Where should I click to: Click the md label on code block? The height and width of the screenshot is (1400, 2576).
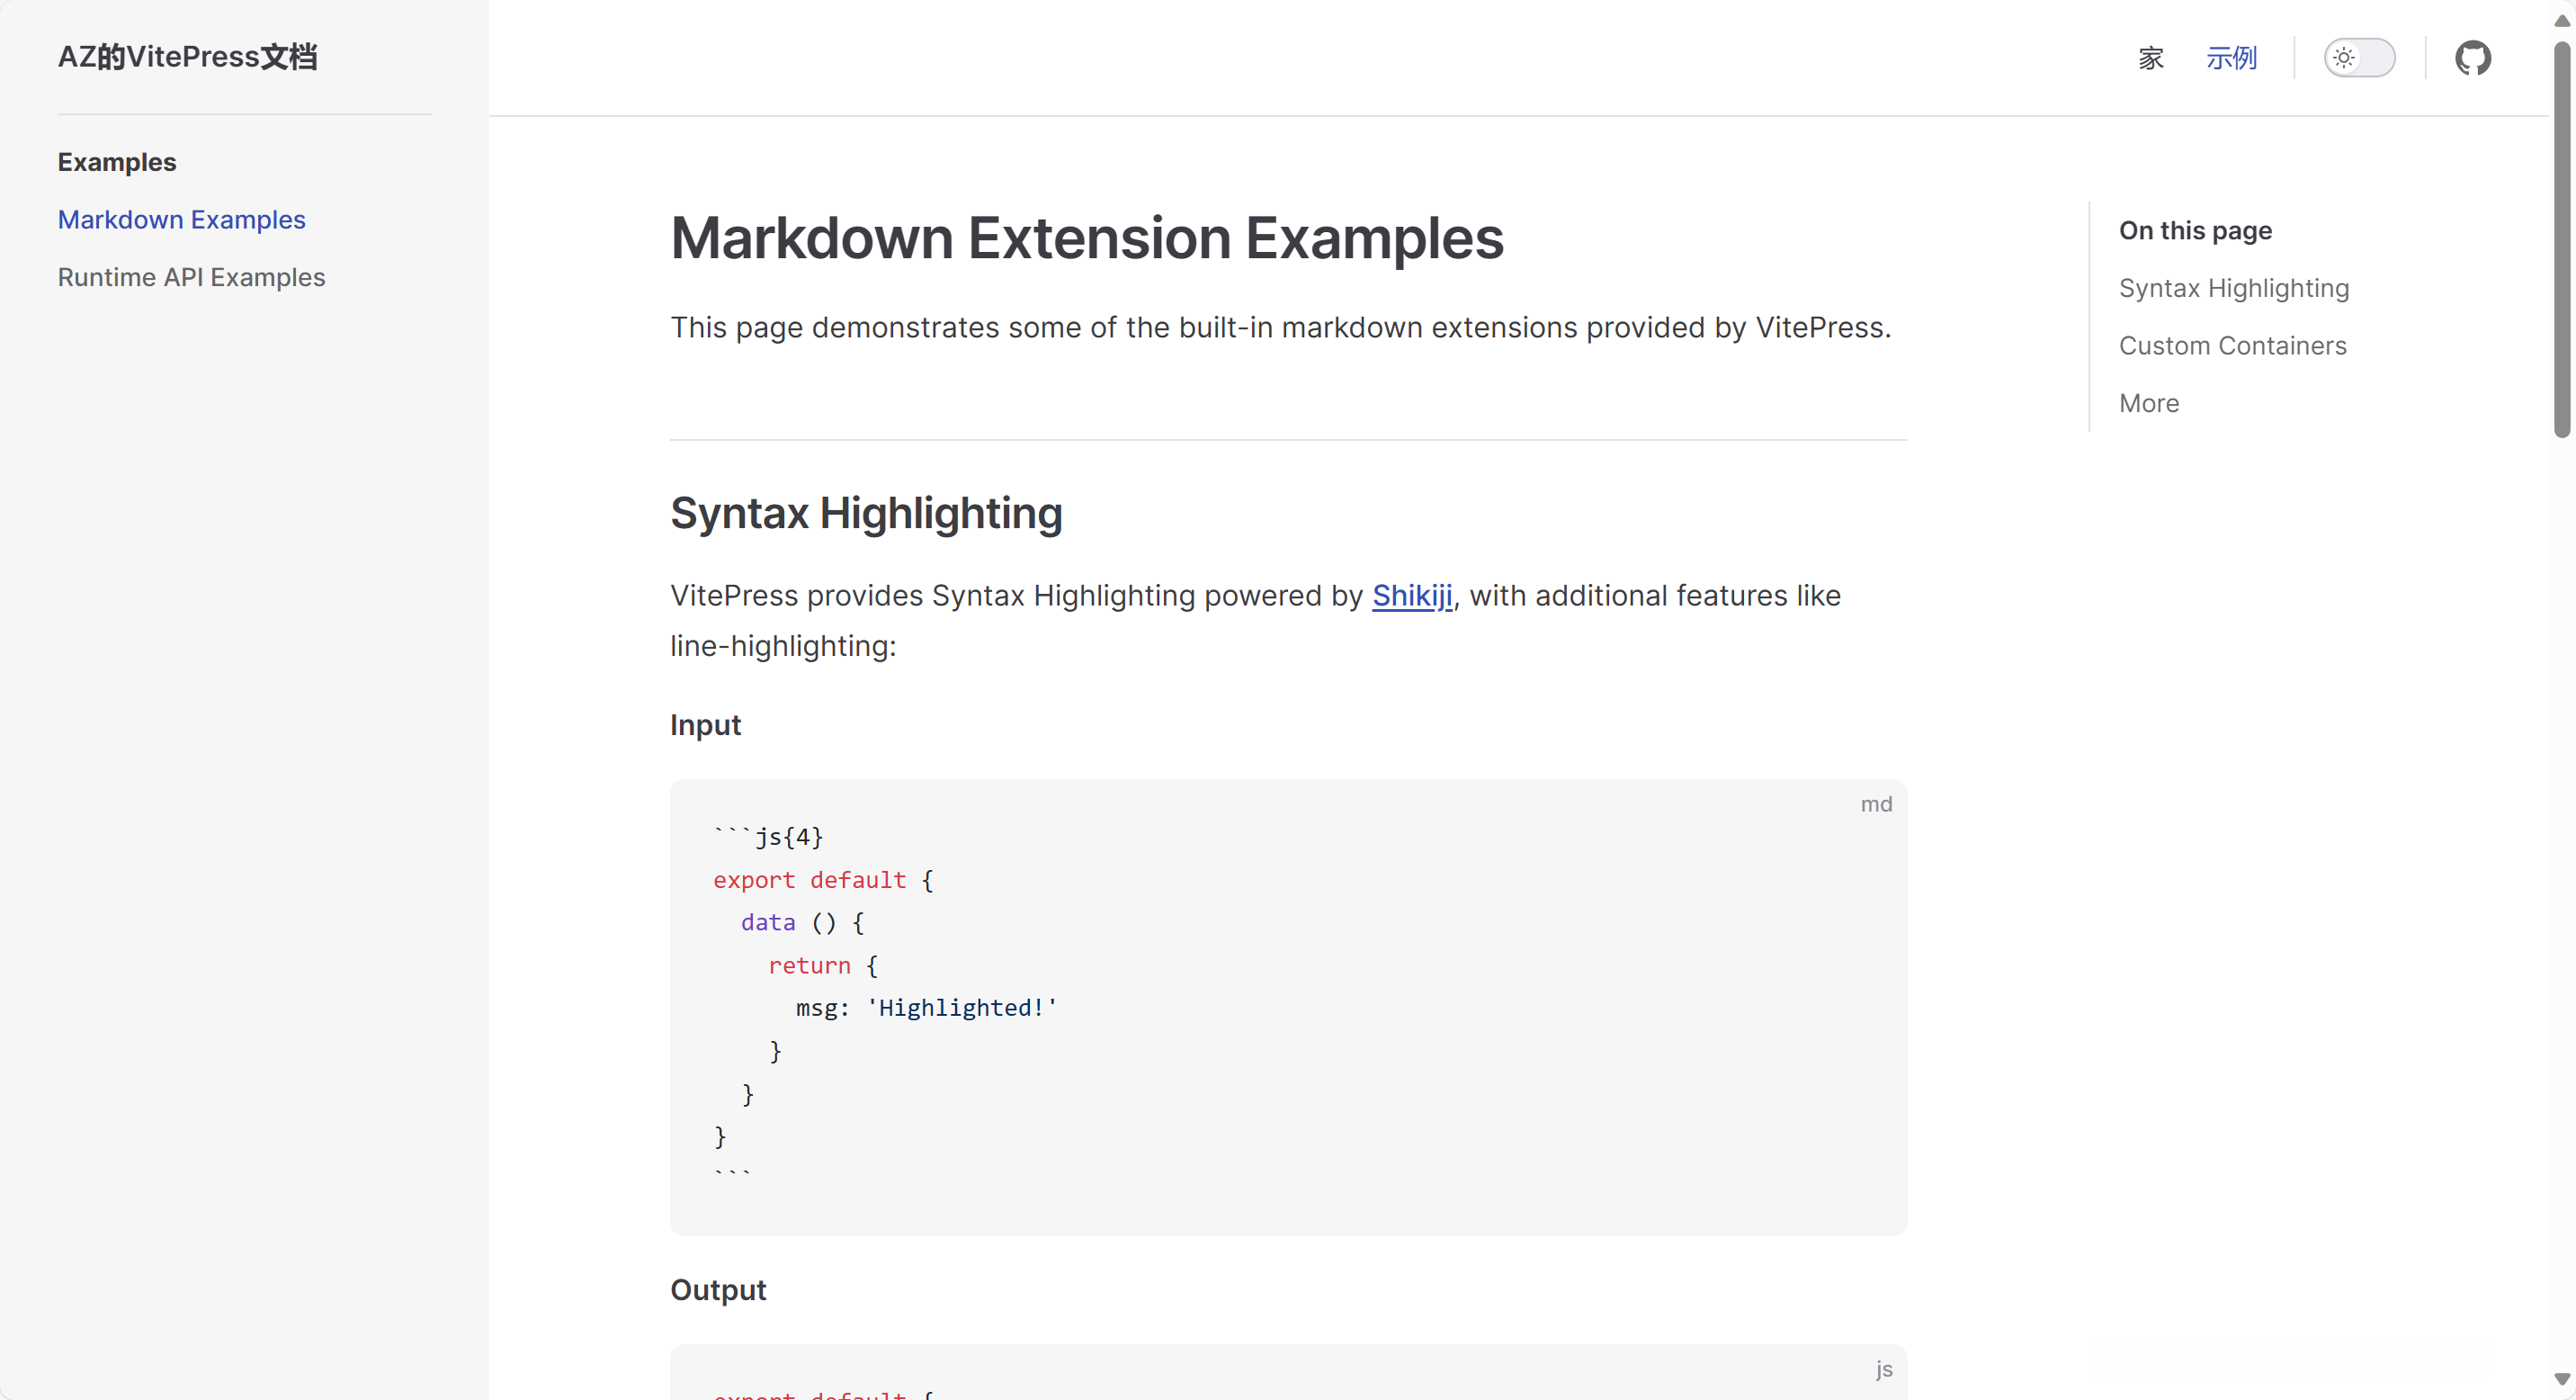(x=1875, y=804)
